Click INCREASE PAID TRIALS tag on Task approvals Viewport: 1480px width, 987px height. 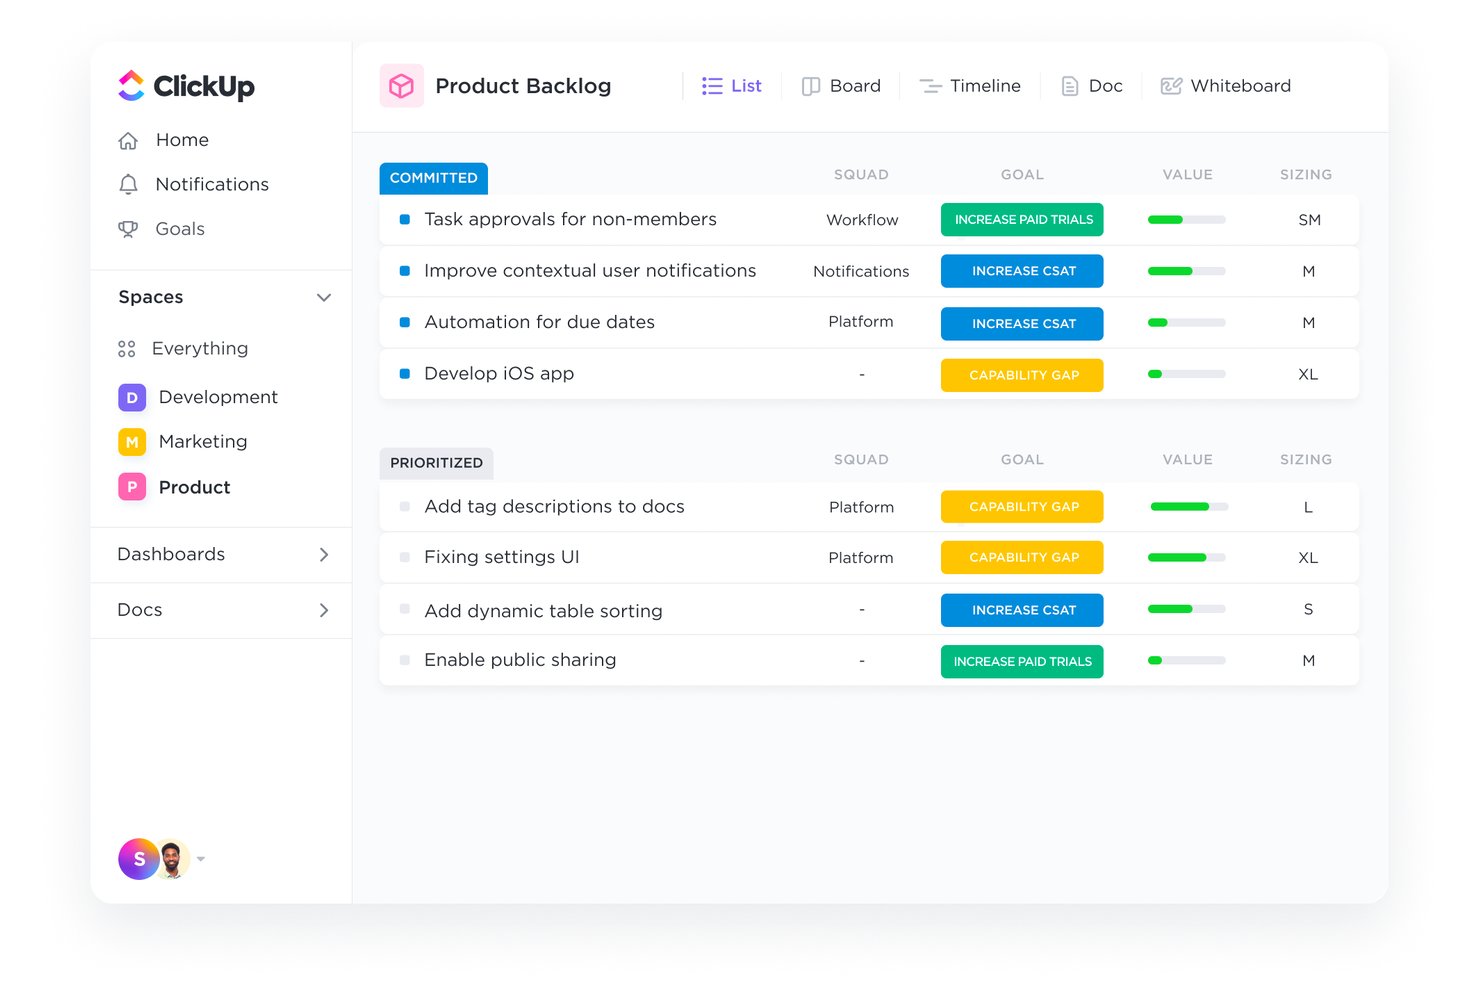pos(1022,220)
